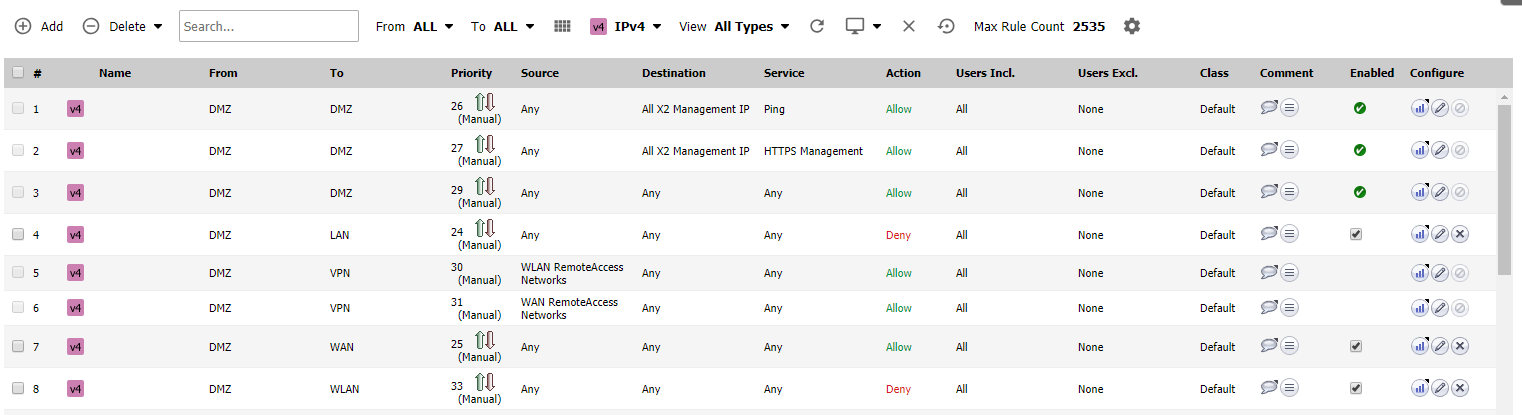Screen dimensions: 1522x415
Task: Click the Search input field
Action: 269,26
